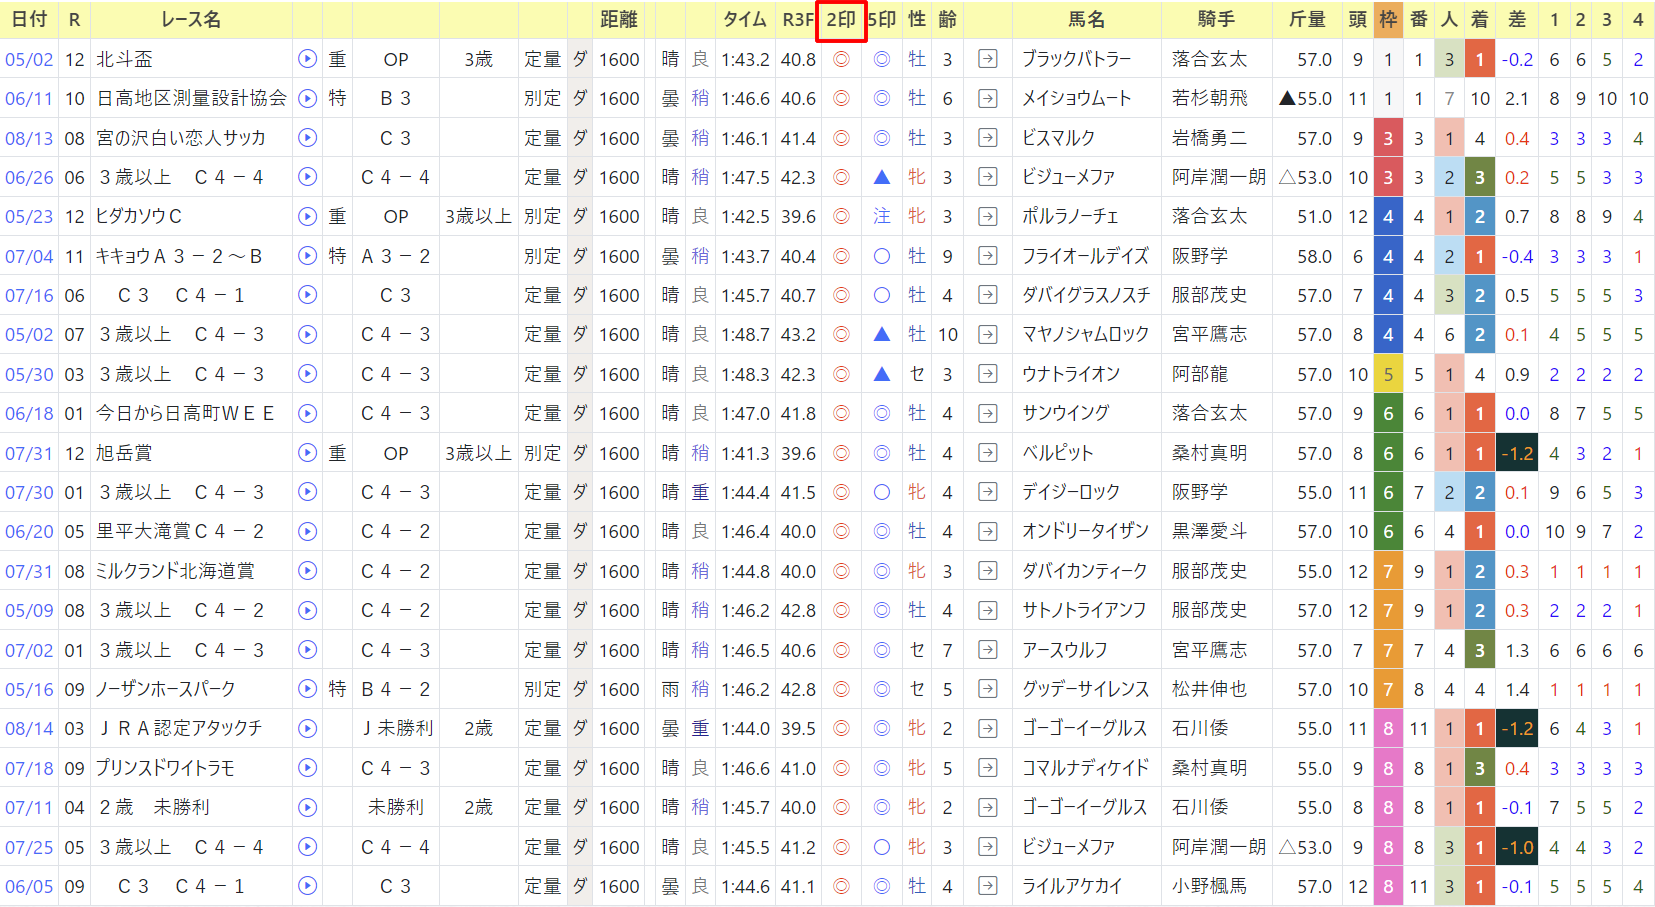
Task: Open the 05/02 北斗盃 date link
Action: pyautogui.click(x=29, y=60)
